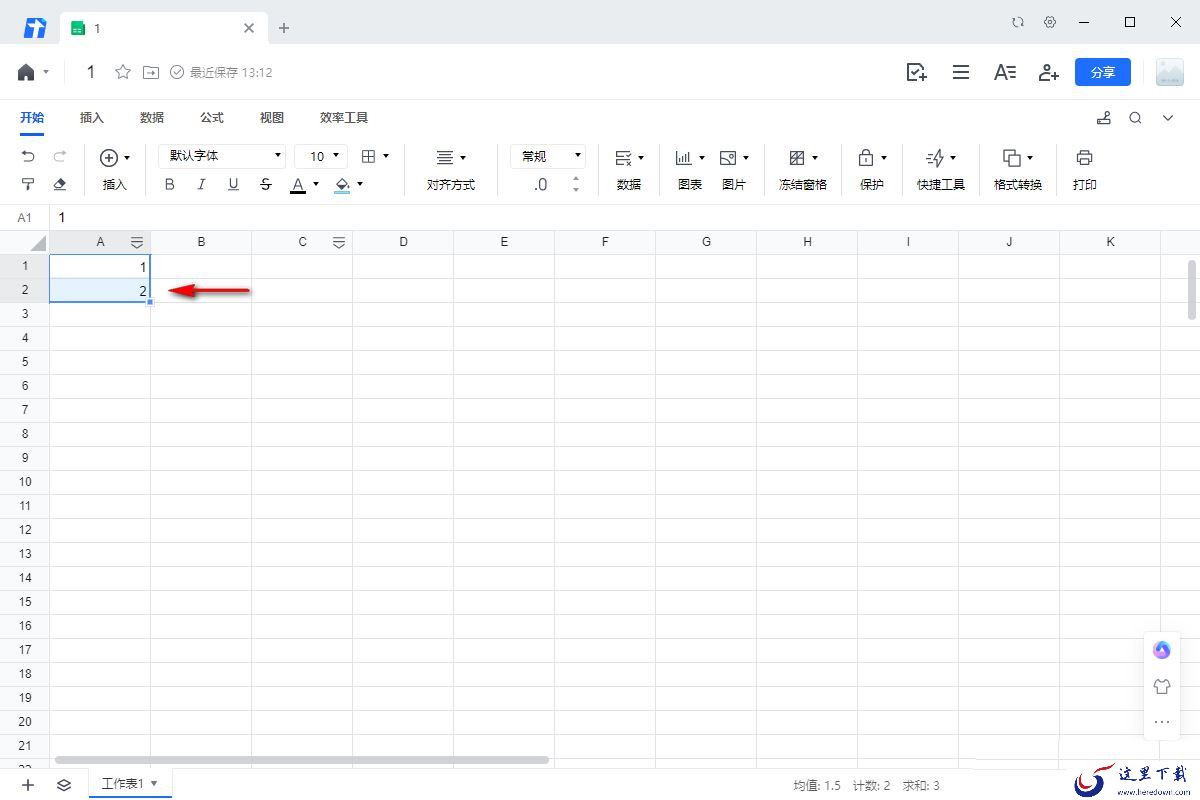Image resolution: width=1200 pixels, height=800 pixels.
Task: Toggle bold formatting
Action: [169, 184]
